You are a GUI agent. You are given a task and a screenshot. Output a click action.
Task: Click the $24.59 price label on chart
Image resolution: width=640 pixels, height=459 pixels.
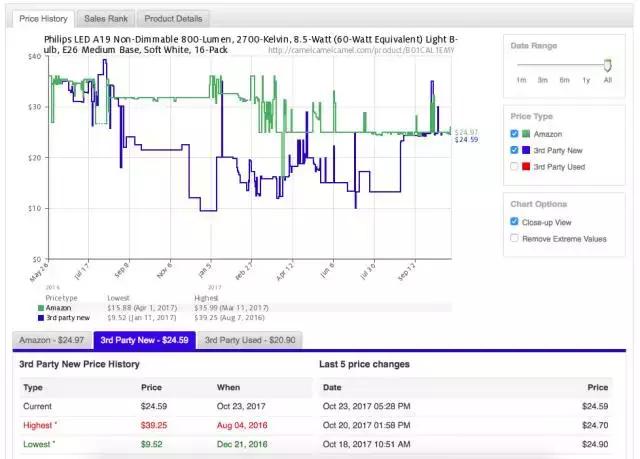point(466,140)
